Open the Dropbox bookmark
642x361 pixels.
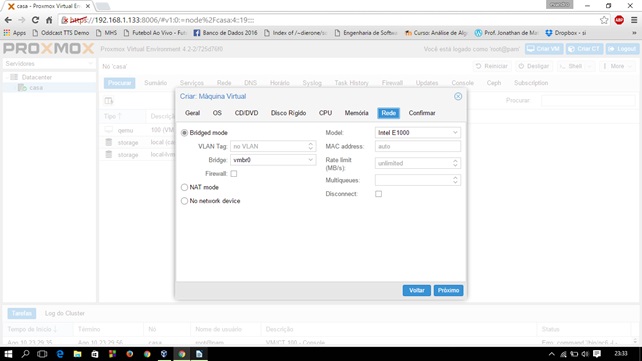coord(566,33)
